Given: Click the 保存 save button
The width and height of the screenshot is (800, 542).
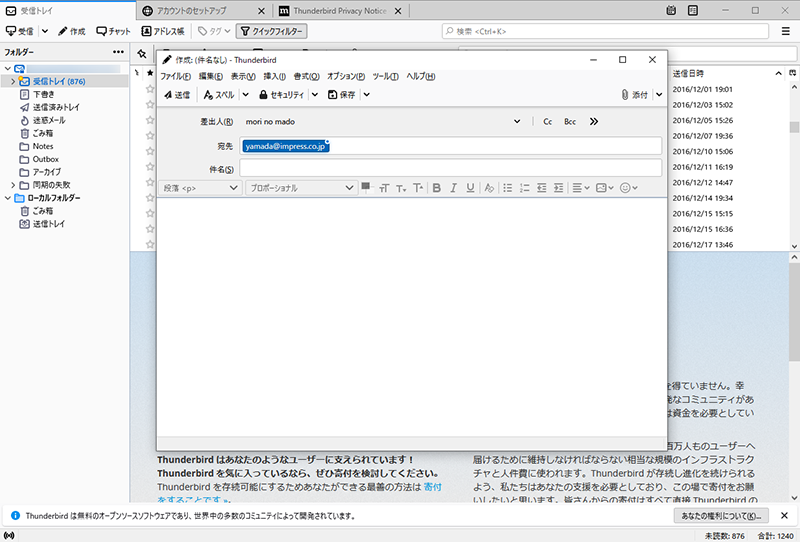Looking at the screenshot, I should coord(341,94).
